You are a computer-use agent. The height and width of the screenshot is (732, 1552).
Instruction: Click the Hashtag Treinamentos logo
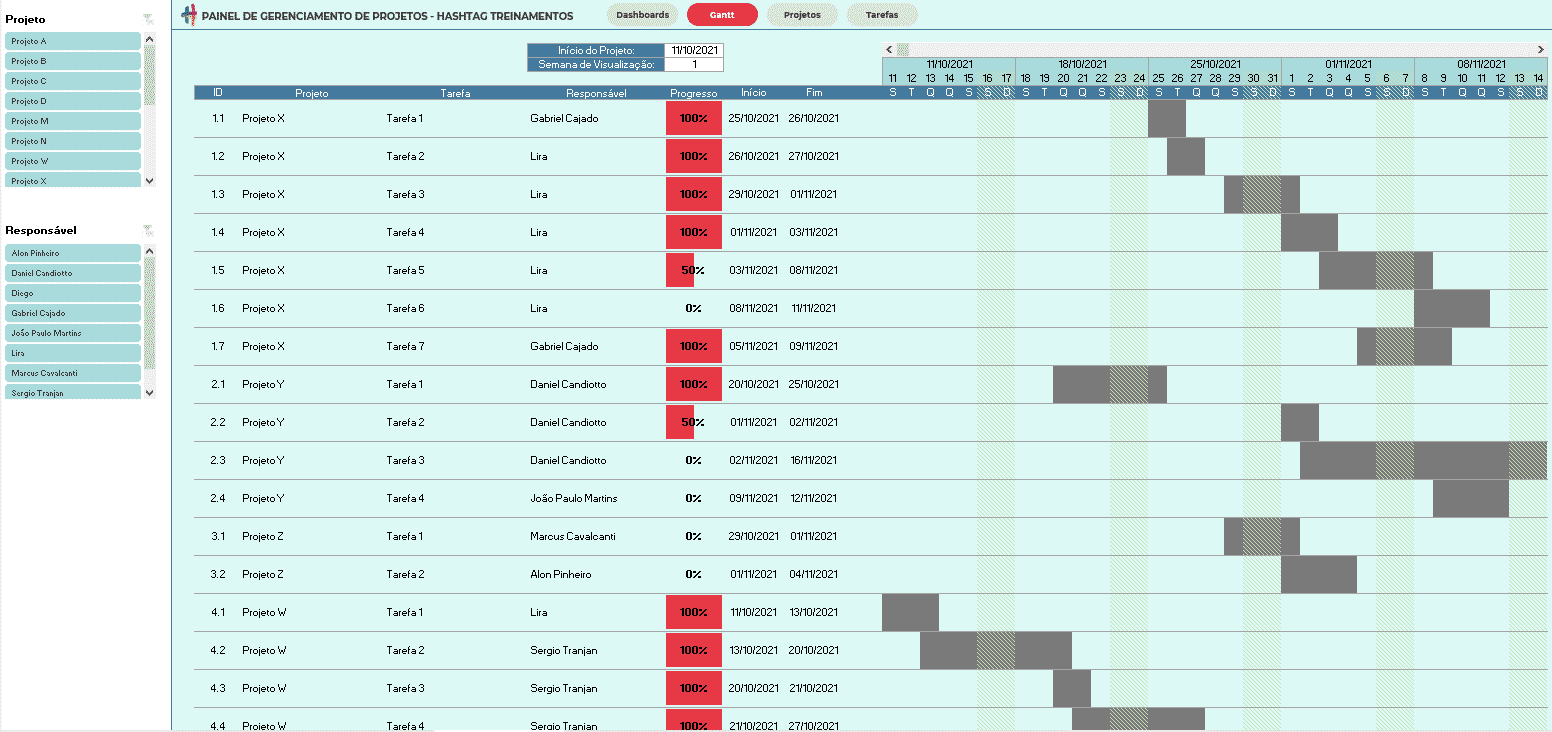pos(189,15)
